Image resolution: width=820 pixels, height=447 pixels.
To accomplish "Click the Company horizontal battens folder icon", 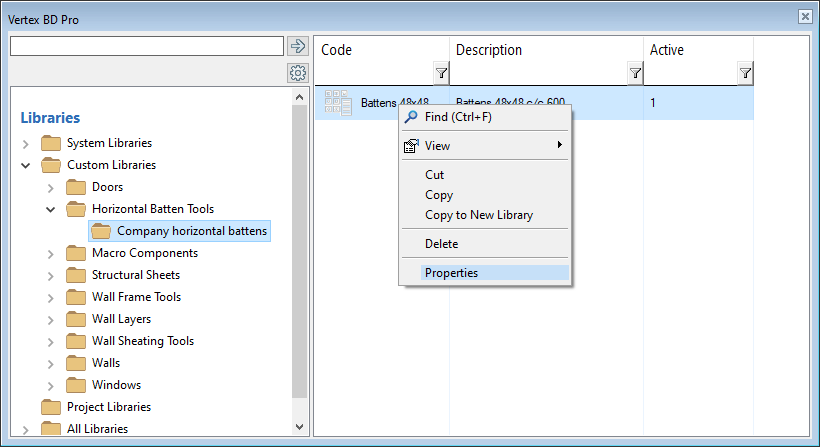I will (x=101, y=231).
